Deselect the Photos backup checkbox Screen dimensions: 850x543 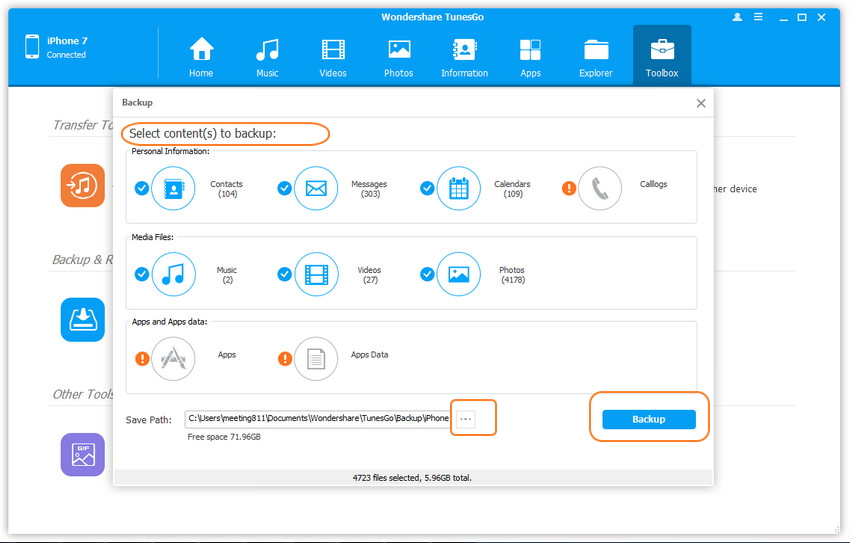click(427, 274)
